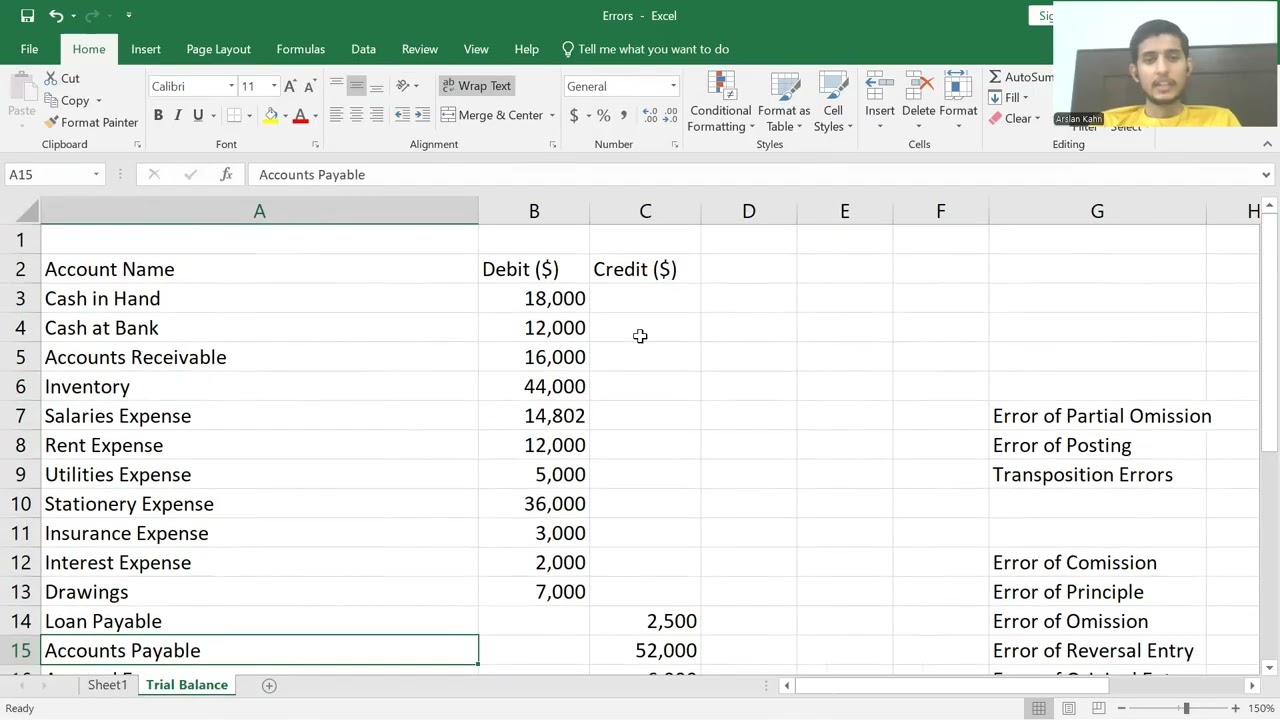Apply bottom vertical alignment

coord(377,86)
